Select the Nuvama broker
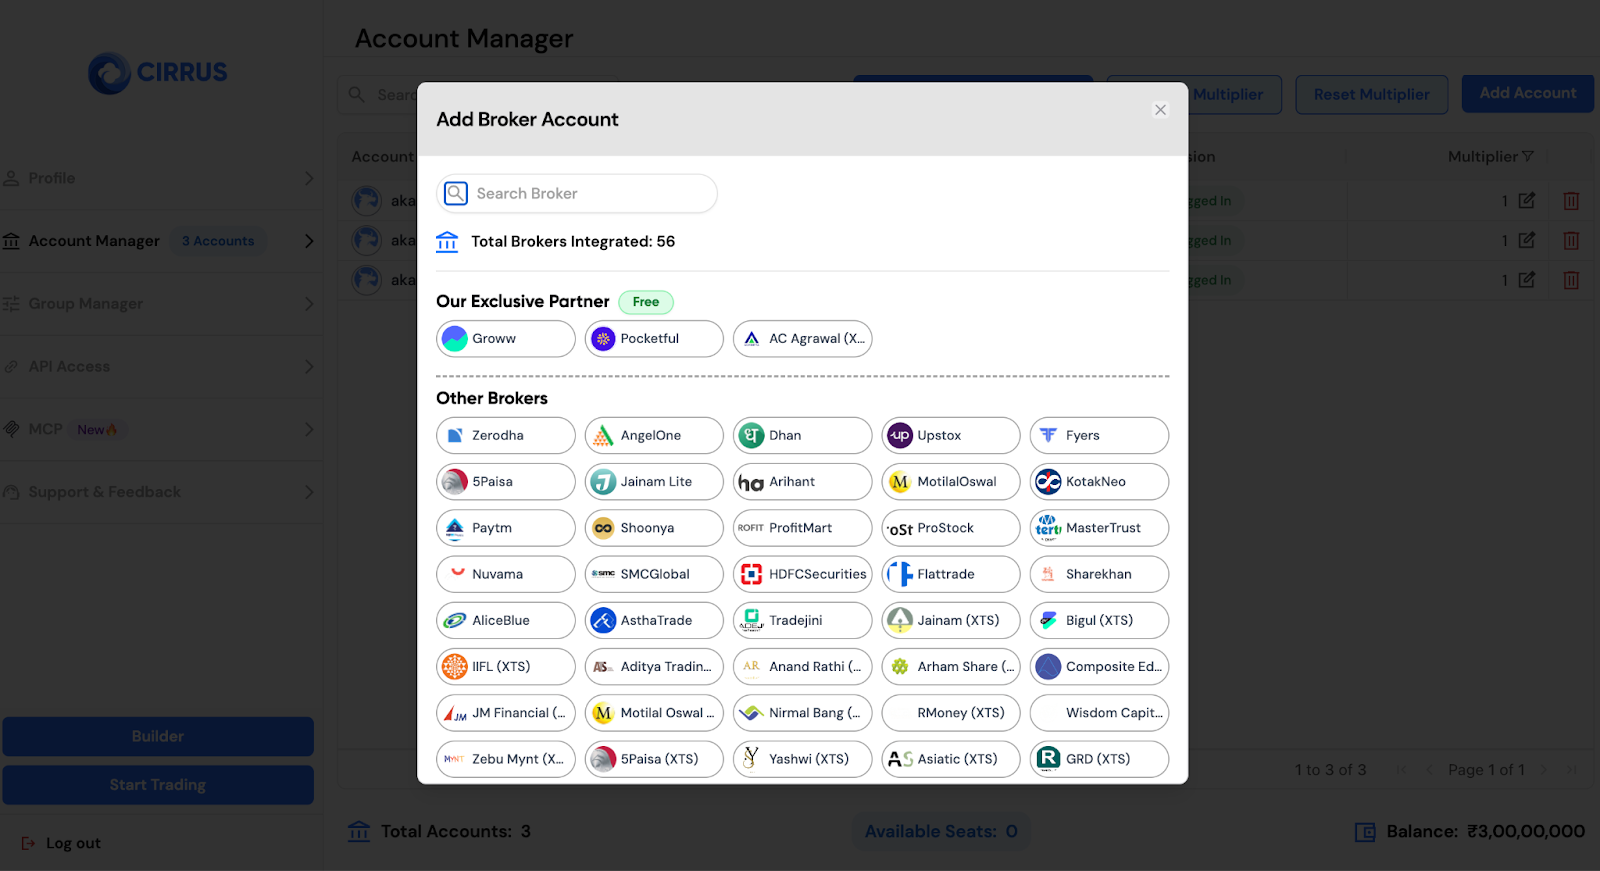 (x=505, y=574)
